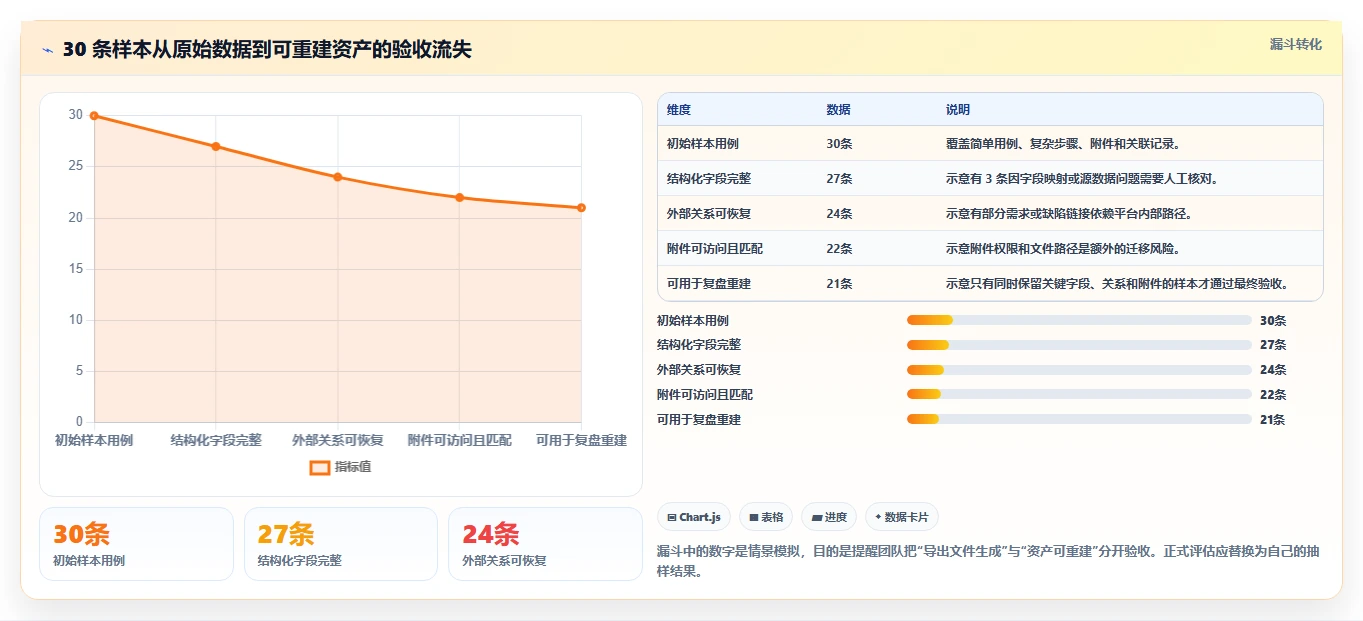
Task: Click the 24条 外部关系可恢复 stat card
Action: (x=545, y=544)
